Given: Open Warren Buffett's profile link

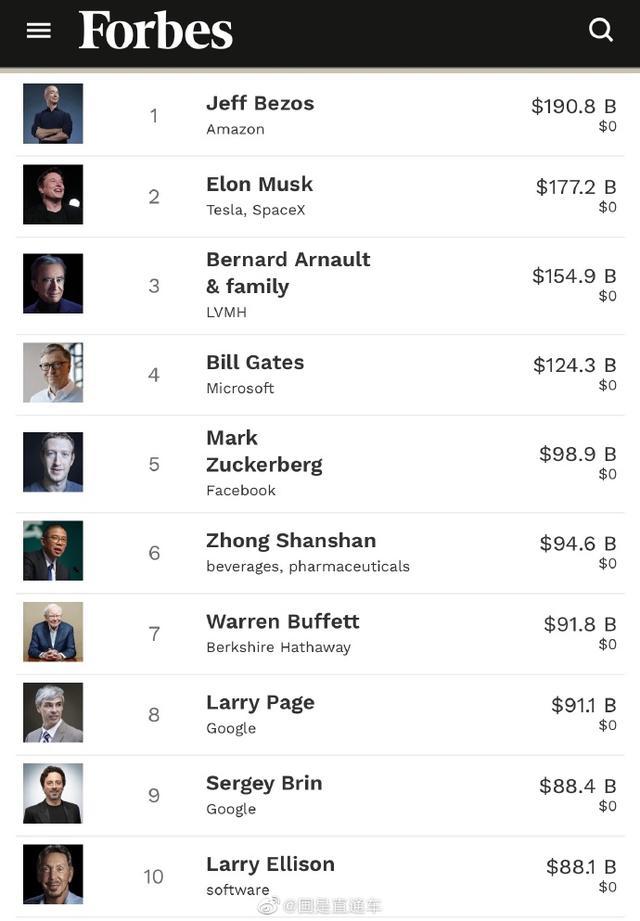Looking at the screenshot, I should (282, 621).
